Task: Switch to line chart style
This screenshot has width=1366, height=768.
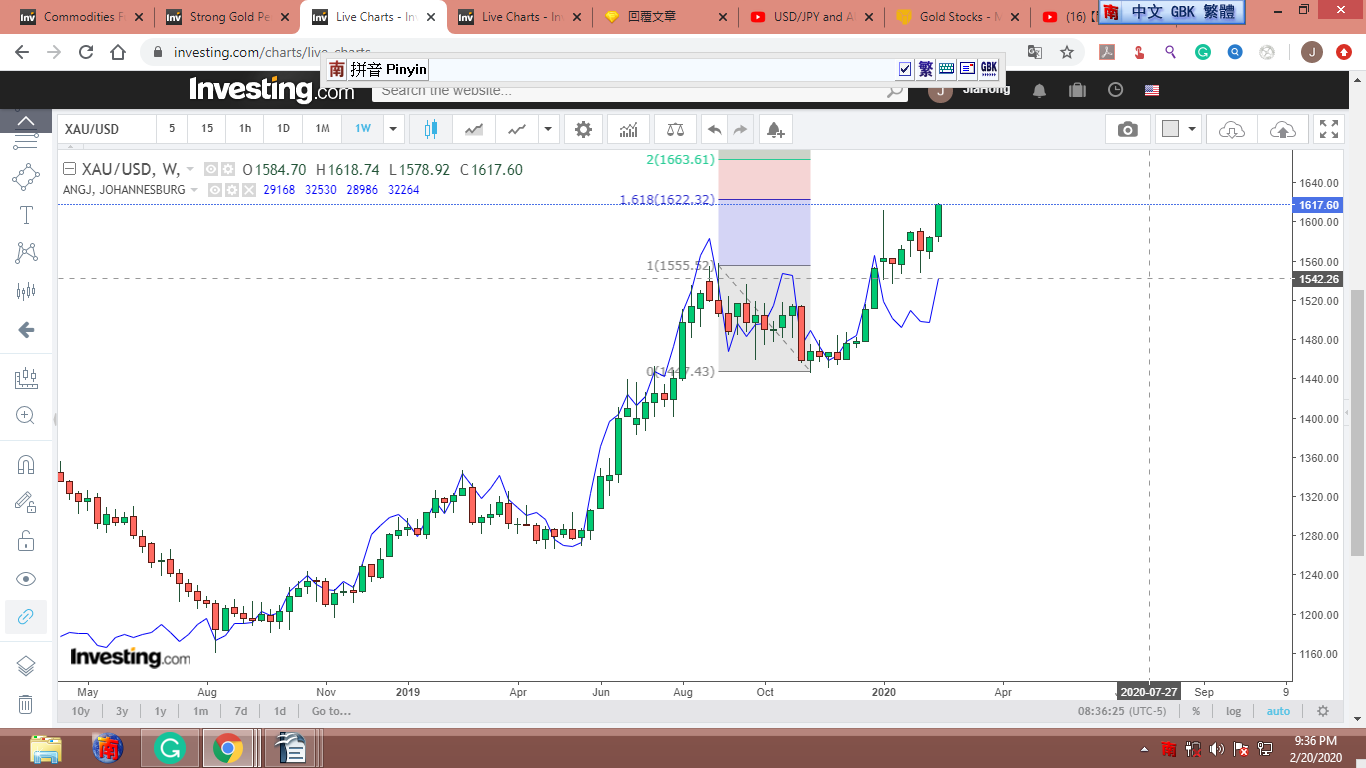Action: click(517, 129)
